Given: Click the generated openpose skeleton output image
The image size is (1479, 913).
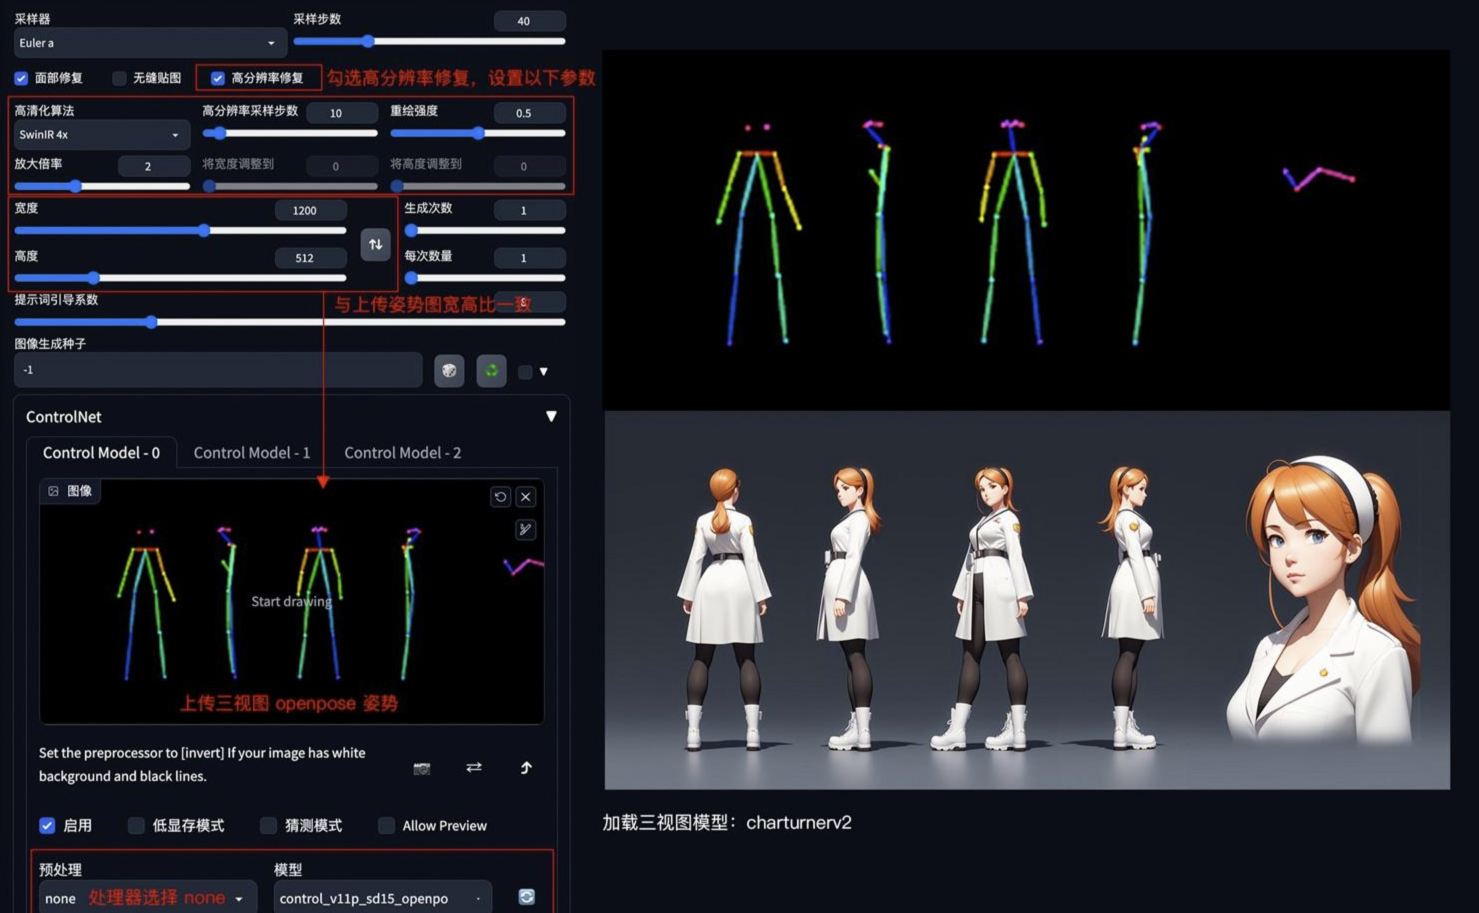Looking at the screenshot, I should 1026,230.
